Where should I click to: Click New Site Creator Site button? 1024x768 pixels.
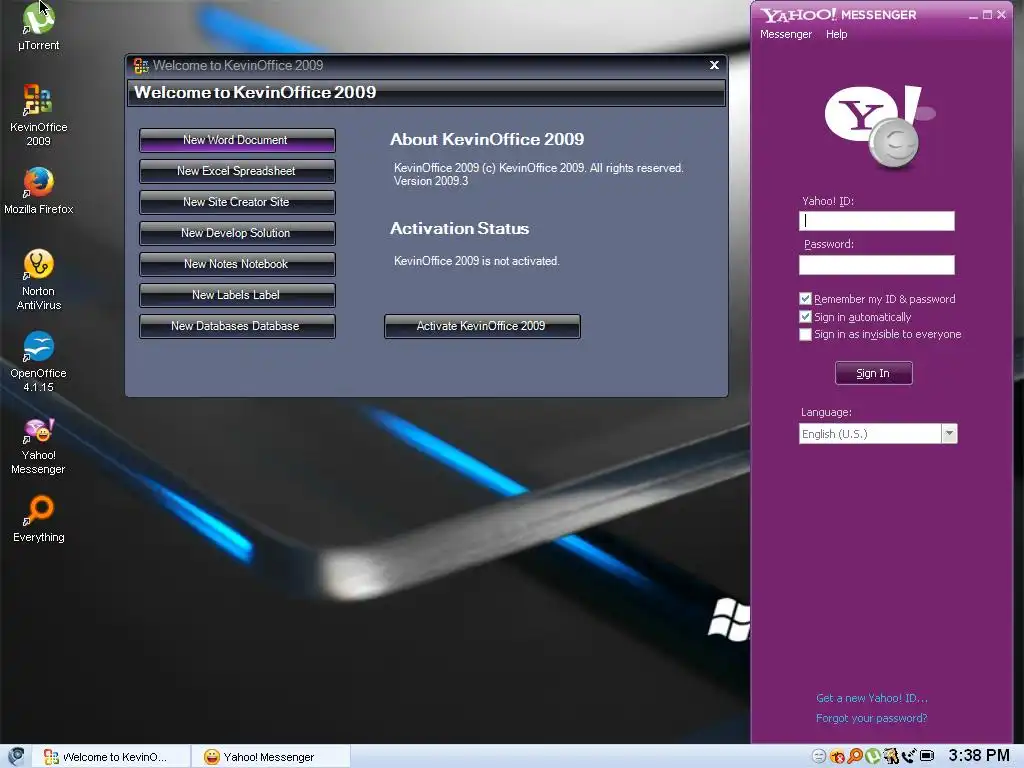click(x=237, y=202)
